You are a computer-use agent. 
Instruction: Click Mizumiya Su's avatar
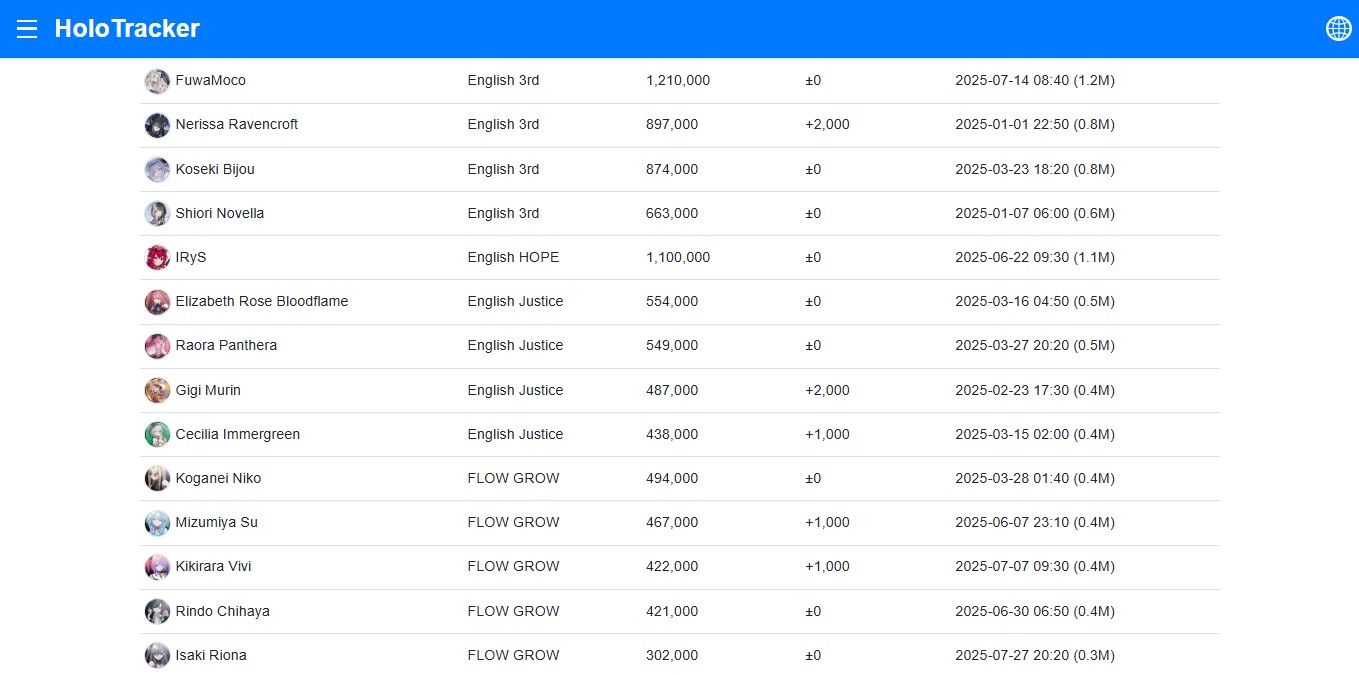(157, 523)
